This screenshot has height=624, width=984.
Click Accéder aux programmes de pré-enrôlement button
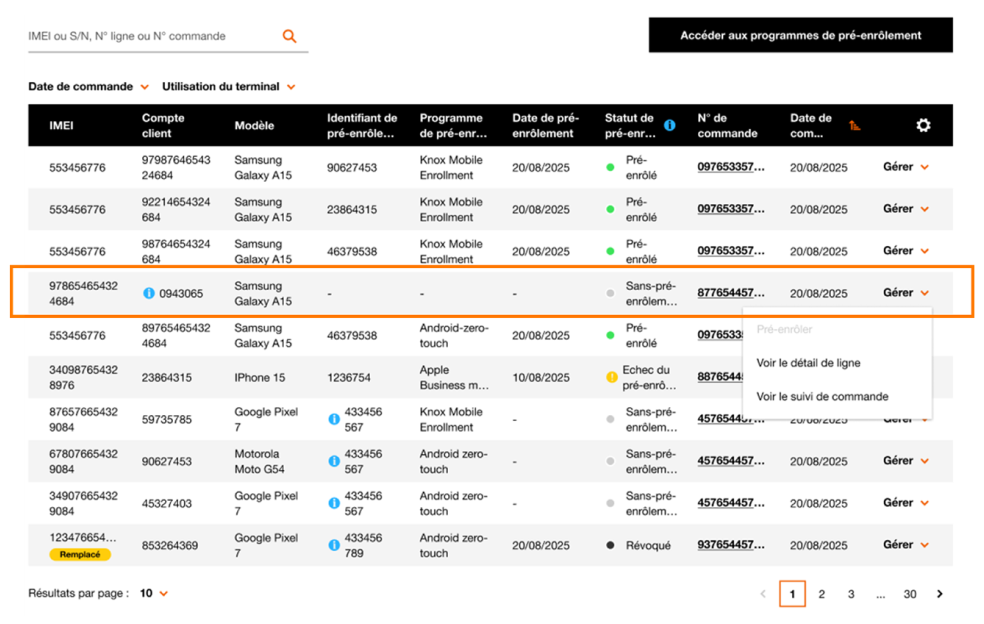800,35
